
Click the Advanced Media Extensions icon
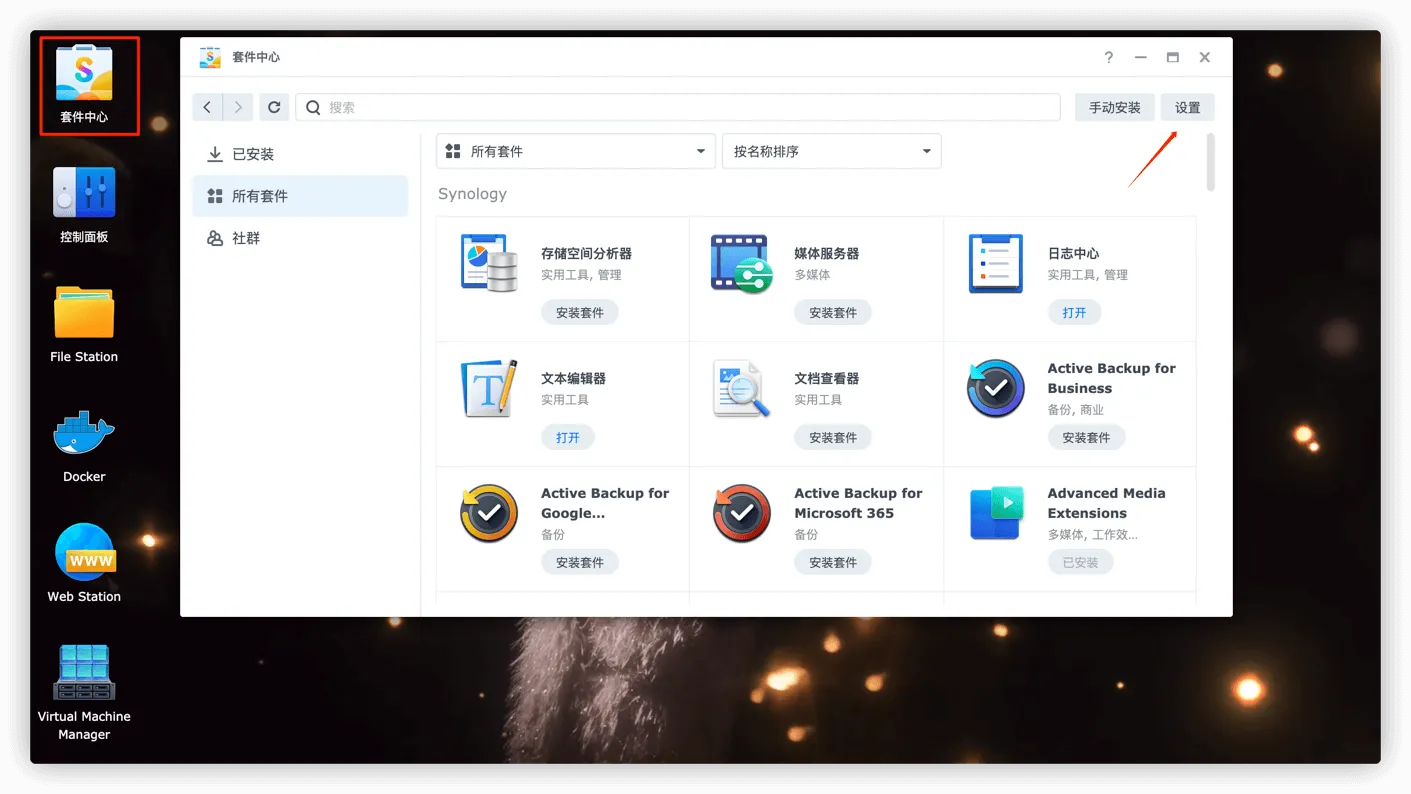(x=996, y=513)
